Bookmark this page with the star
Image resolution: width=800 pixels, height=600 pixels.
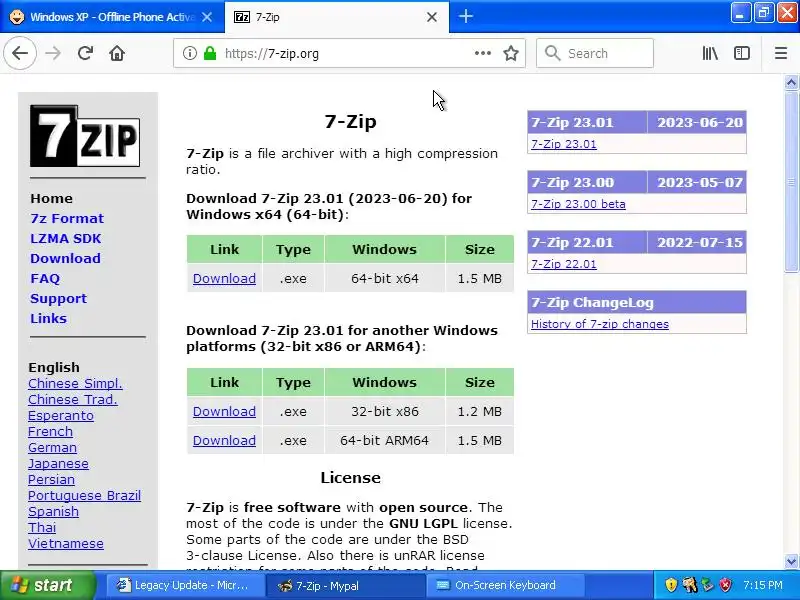click(511, 53)
